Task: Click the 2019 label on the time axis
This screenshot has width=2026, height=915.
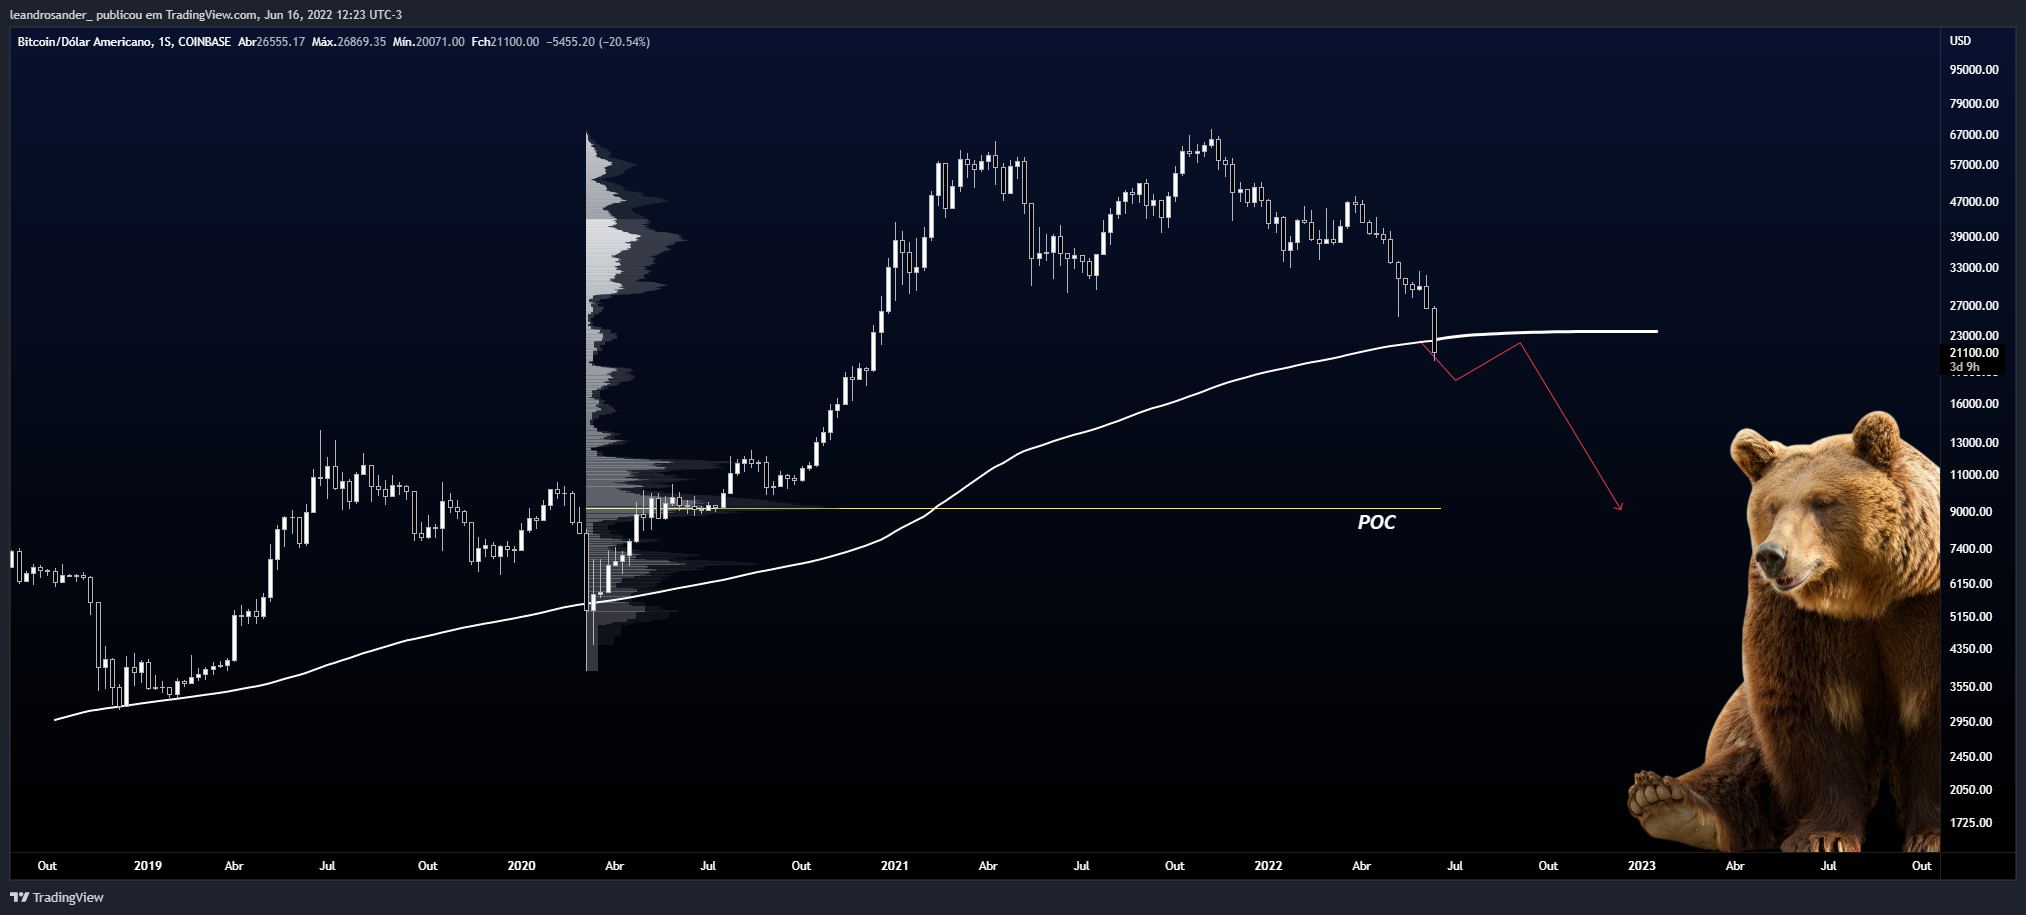Action: pos(148,866)
